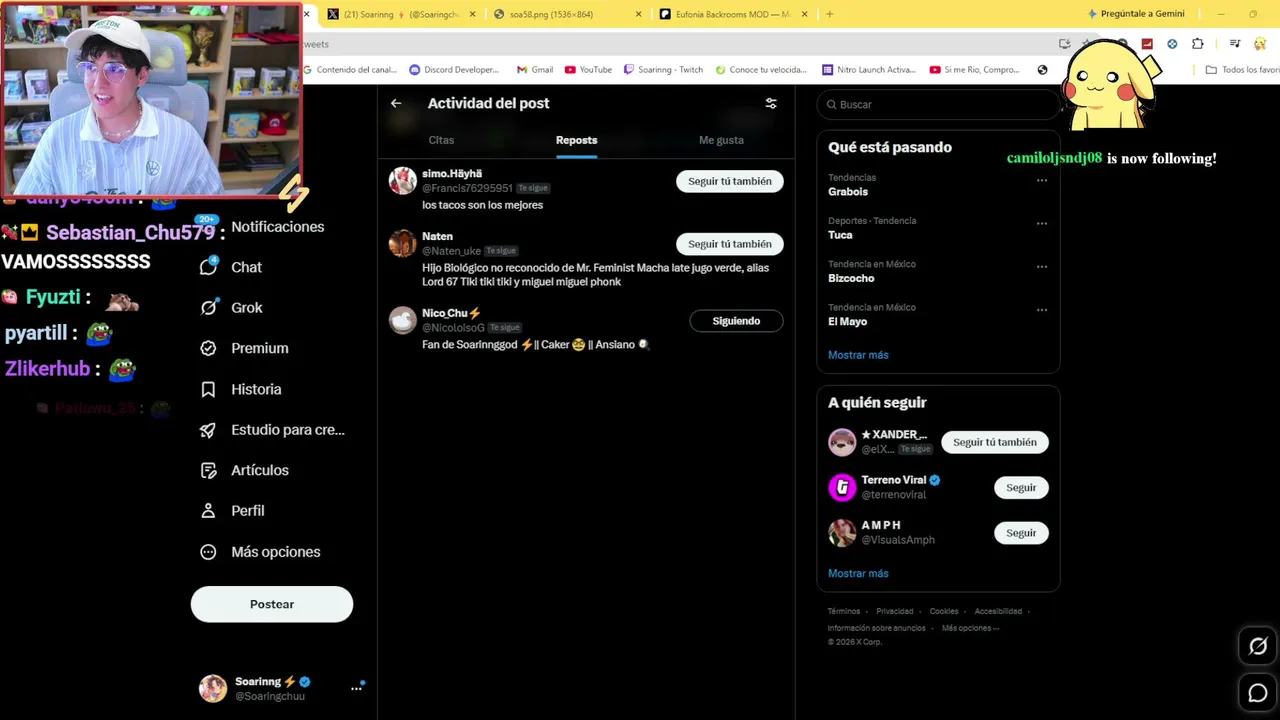Expand Mostrar más under A quién seguir
1280x720 pixels.
click(x=858, y=574)
